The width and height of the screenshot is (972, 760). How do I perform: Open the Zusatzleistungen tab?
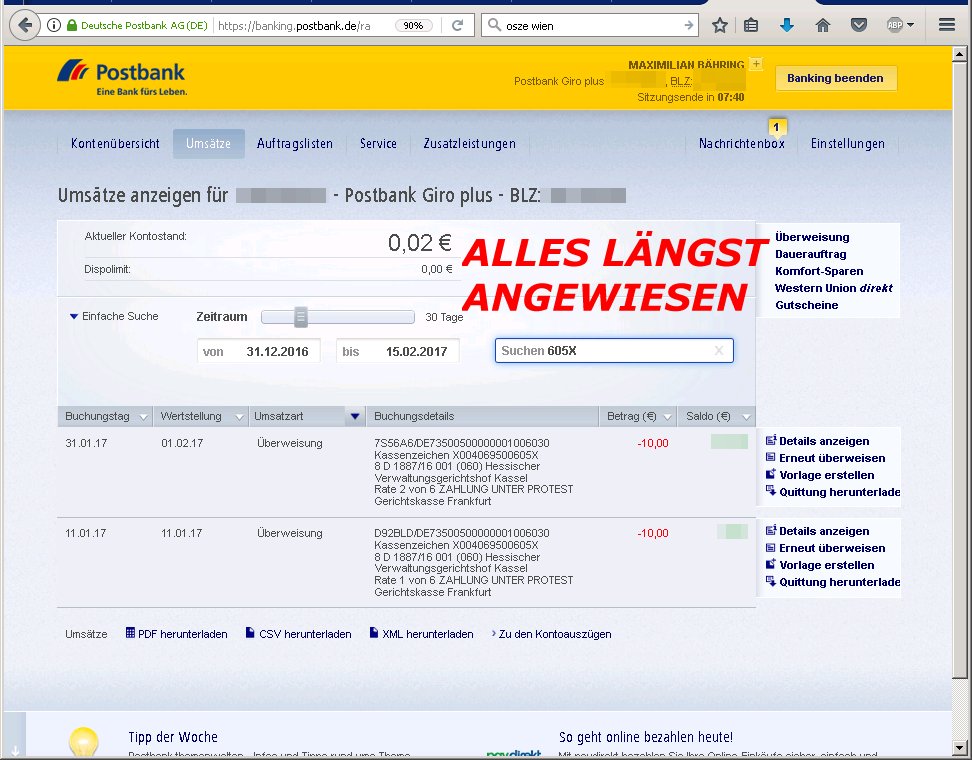coord(469,144)
